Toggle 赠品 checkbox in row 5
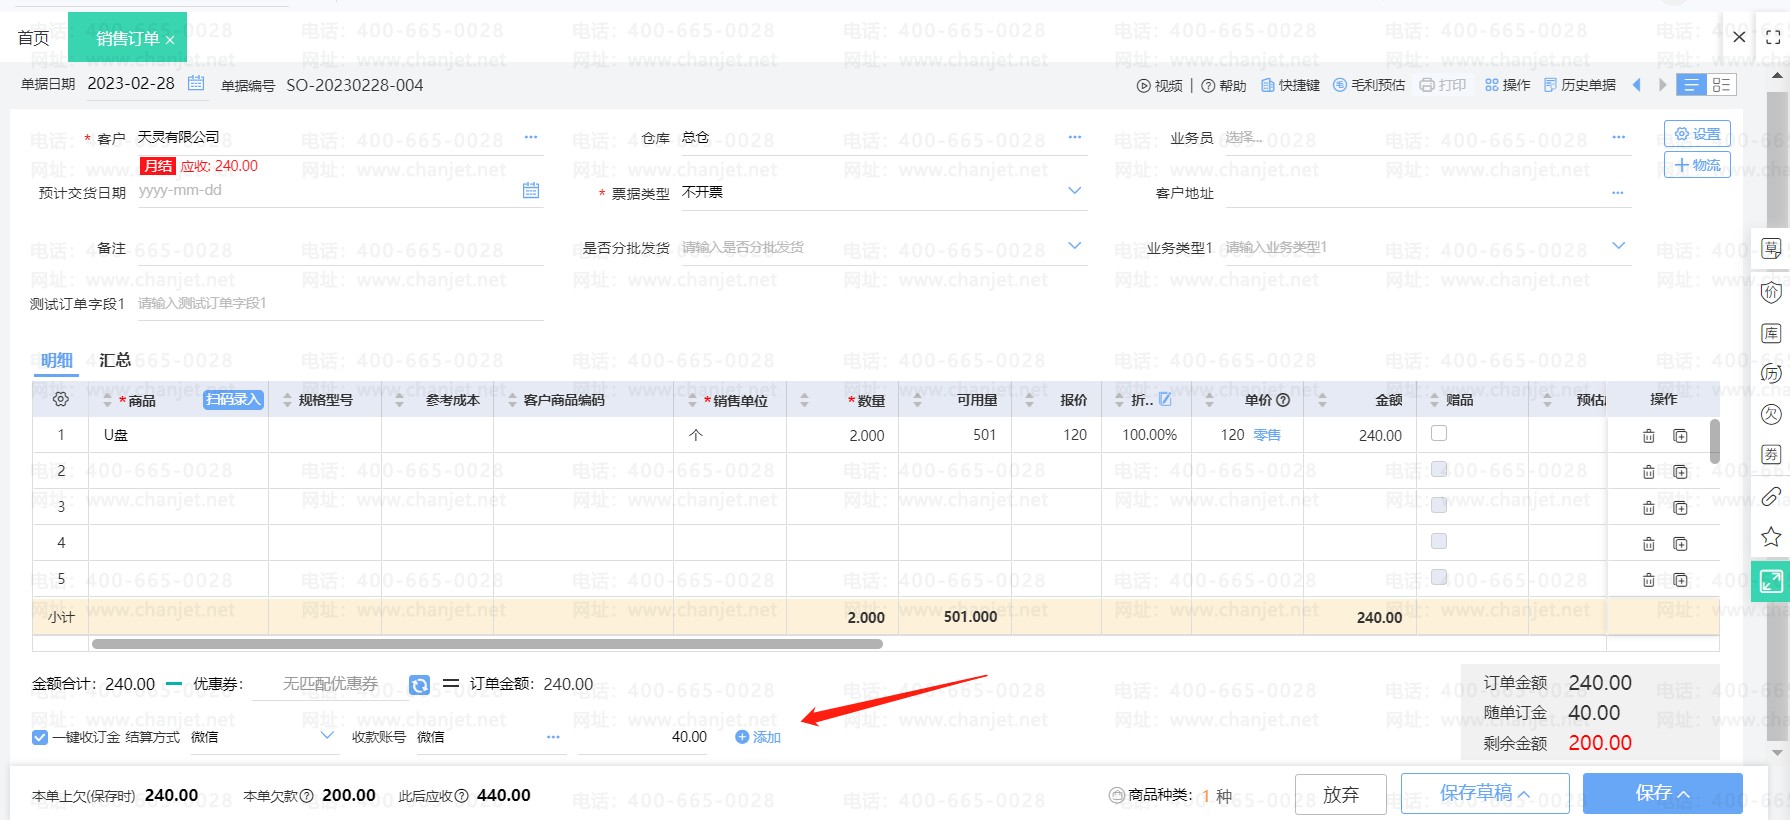This screenshot has height=820, width=1790. tap(1439, 577)
